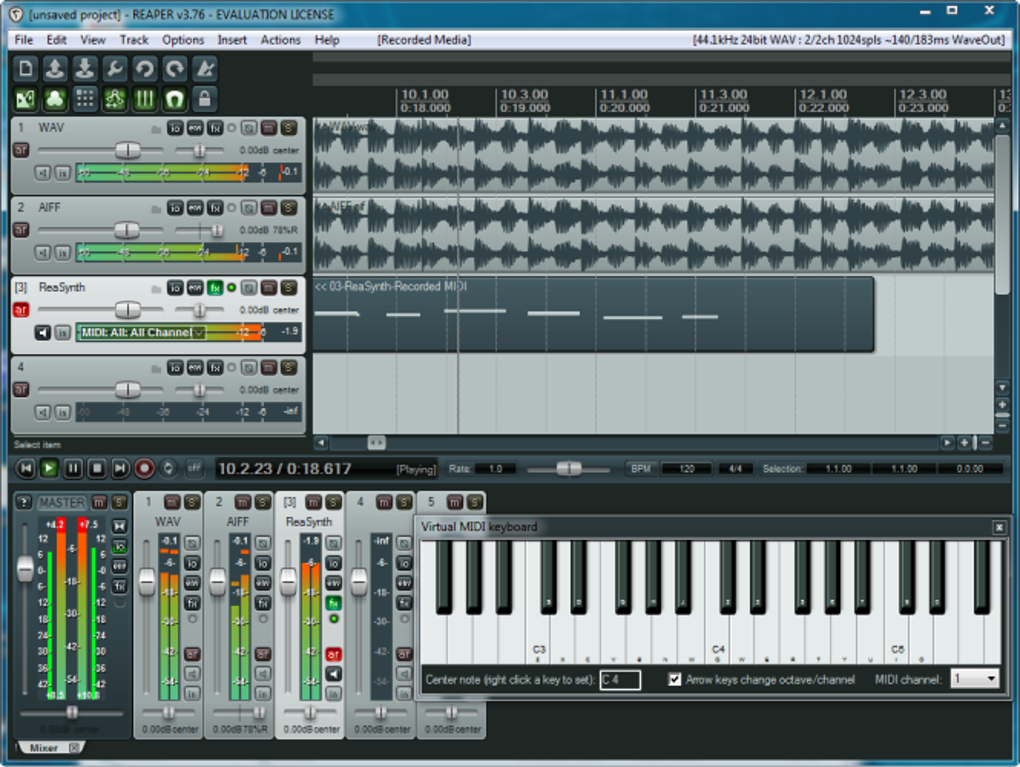
Task: Click the Undo toolbar icon
Action: [x=145, y=69]
